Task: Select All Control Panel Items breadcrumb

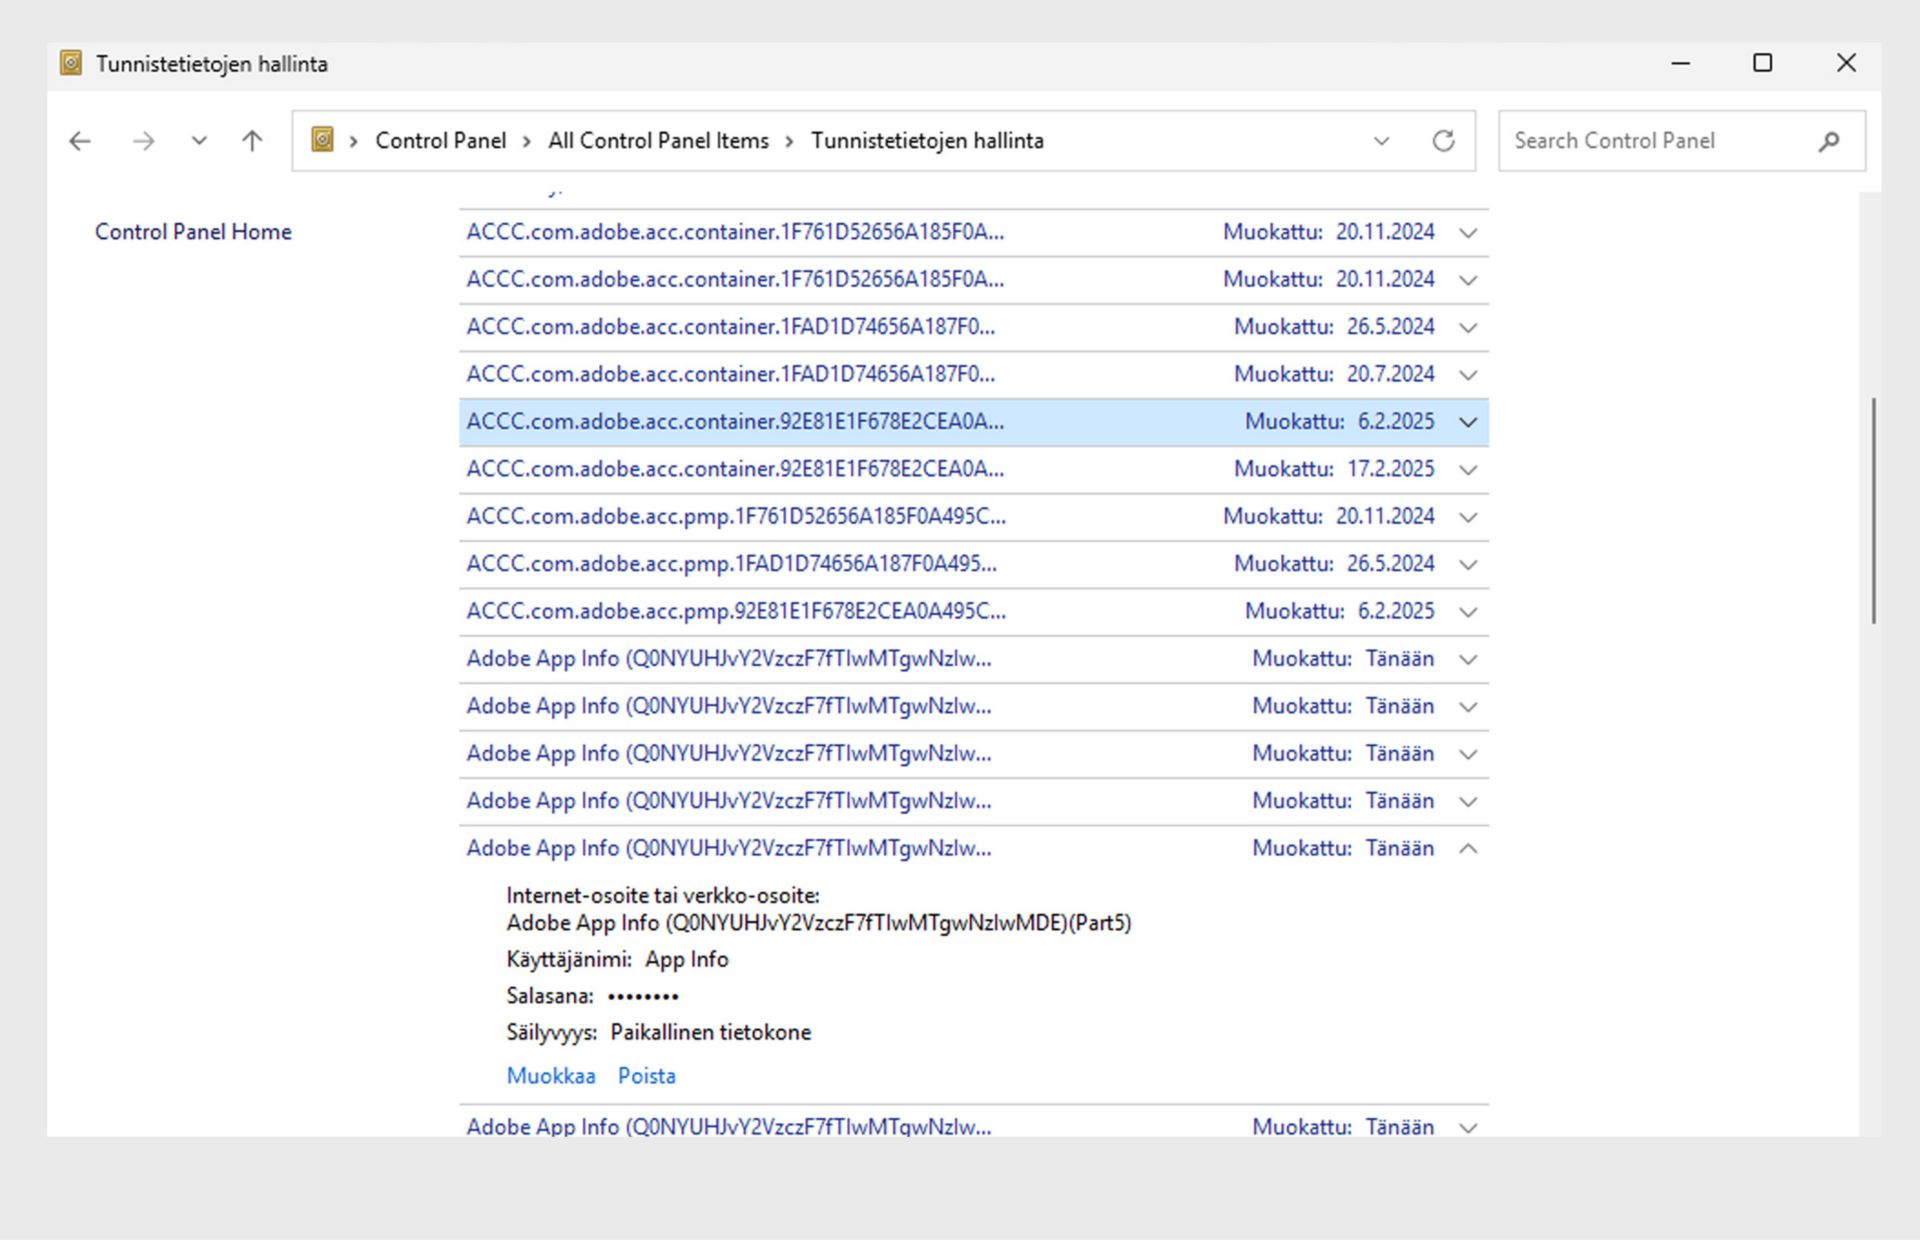Action: pos(658,141)
